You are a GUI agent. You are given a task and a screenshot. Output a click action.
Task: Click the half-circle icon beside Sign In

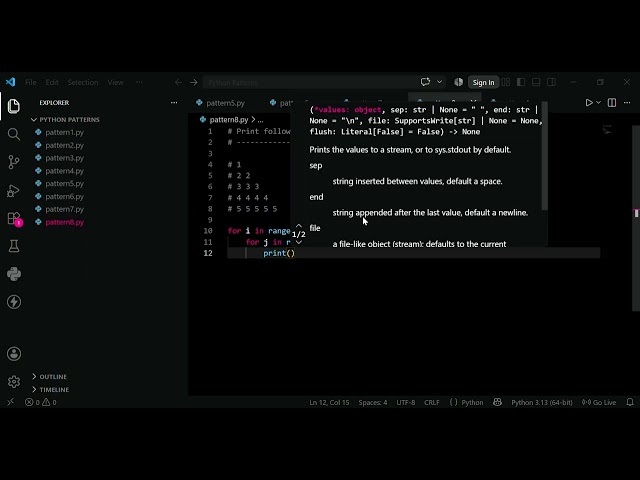click(458, 82)
